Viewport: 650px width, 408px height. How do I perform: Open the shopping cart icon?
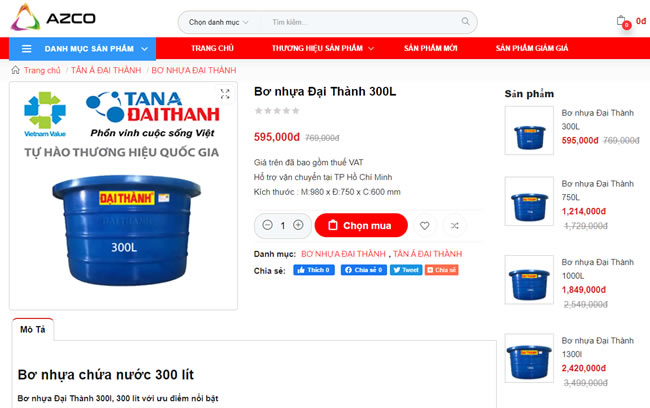click(x=622, y=21)
